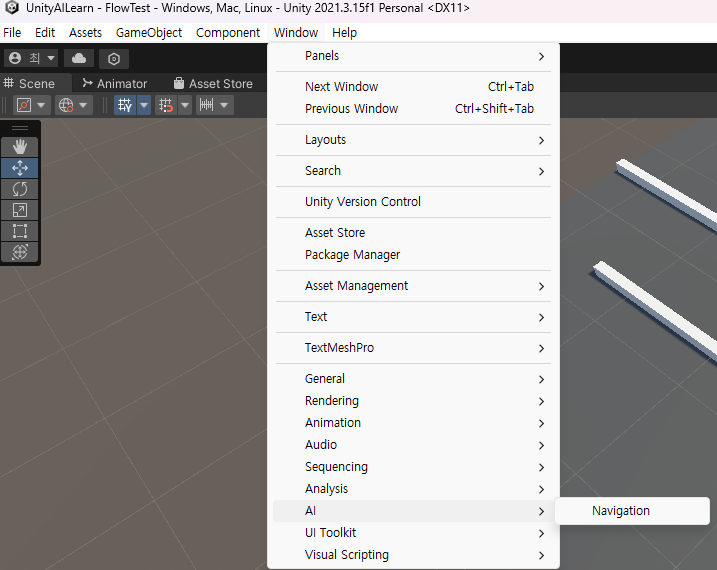The width and height of the screenshot is (717, 570).
Task: Open the Edit menu
Action: pos(45,33)
